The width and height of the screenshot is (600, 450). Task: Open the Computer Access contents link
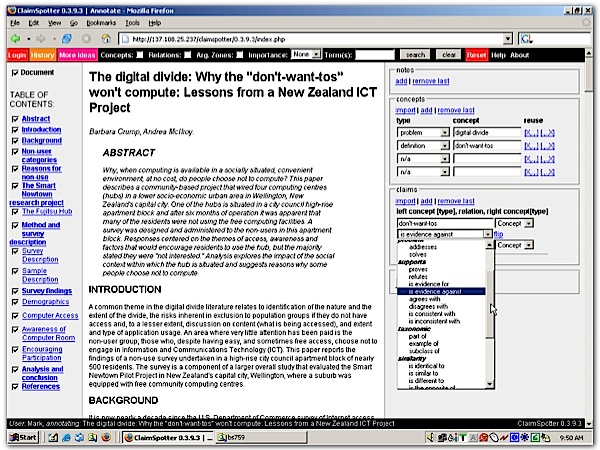coord(50,316)
